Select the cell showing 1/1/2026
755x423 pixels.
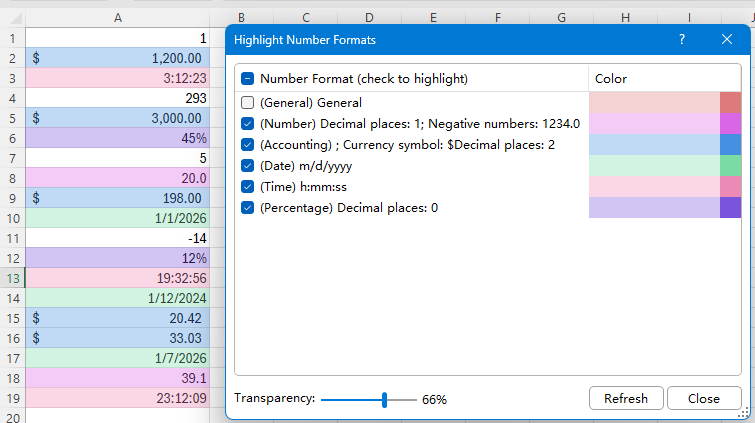[117, 218]
